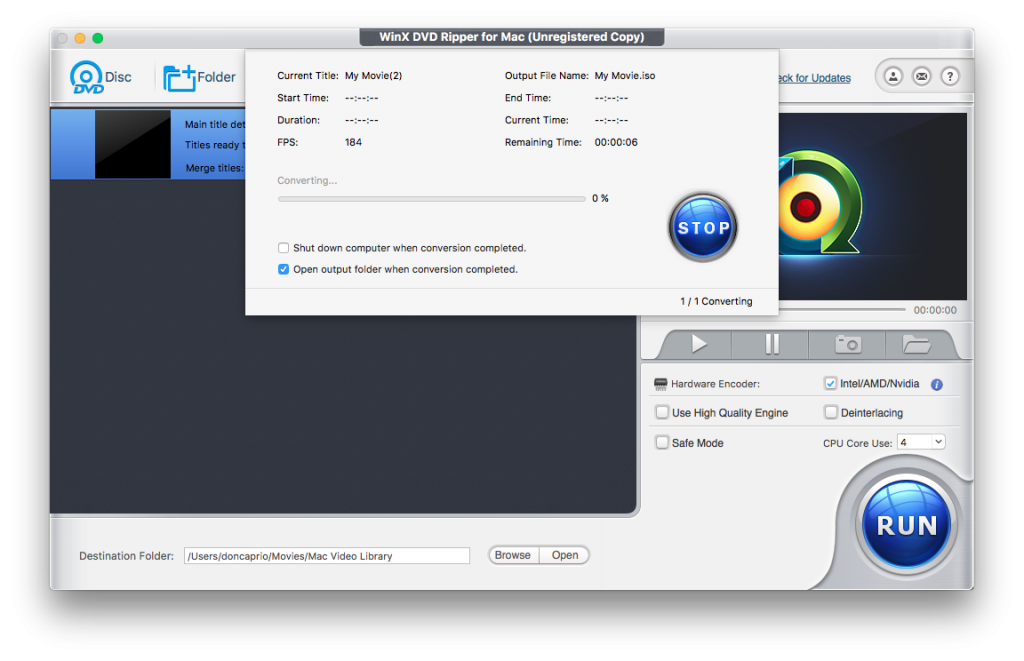
Task: Select the black DVD title thumbnail
Action: point(133,144)
